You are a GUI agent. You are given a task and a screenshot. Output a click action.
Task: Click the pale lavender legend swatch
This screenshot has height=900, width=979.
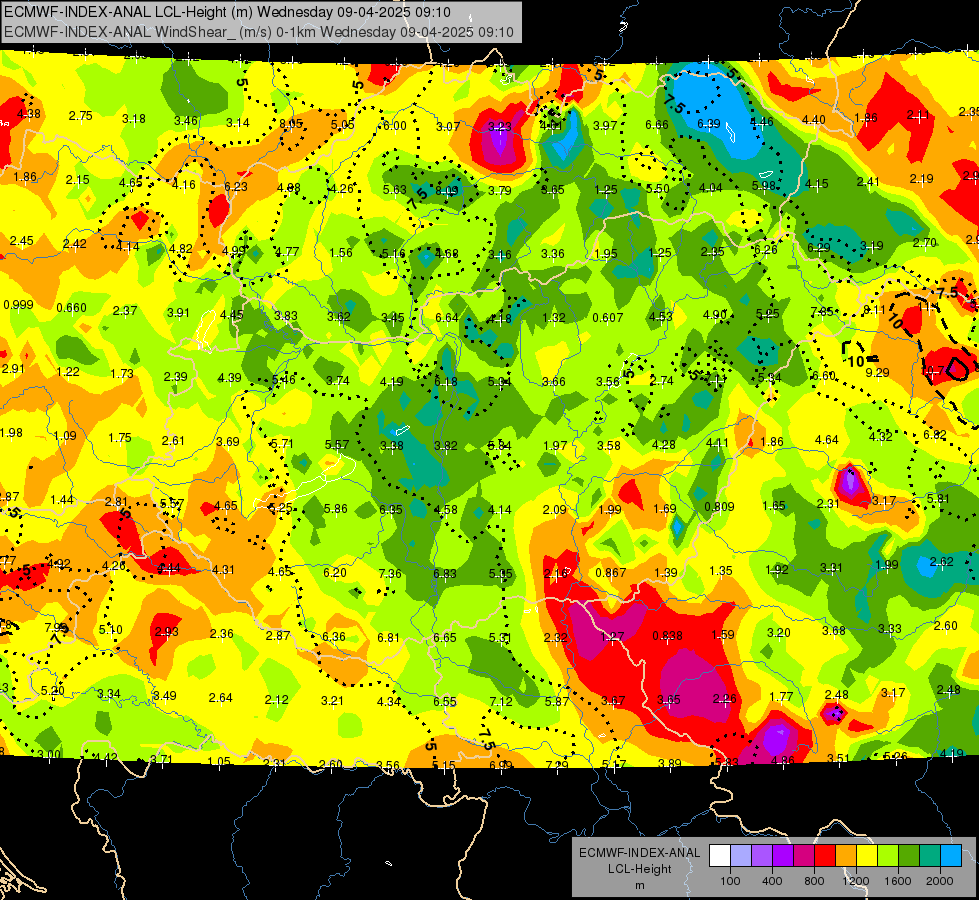coord(741,856)
